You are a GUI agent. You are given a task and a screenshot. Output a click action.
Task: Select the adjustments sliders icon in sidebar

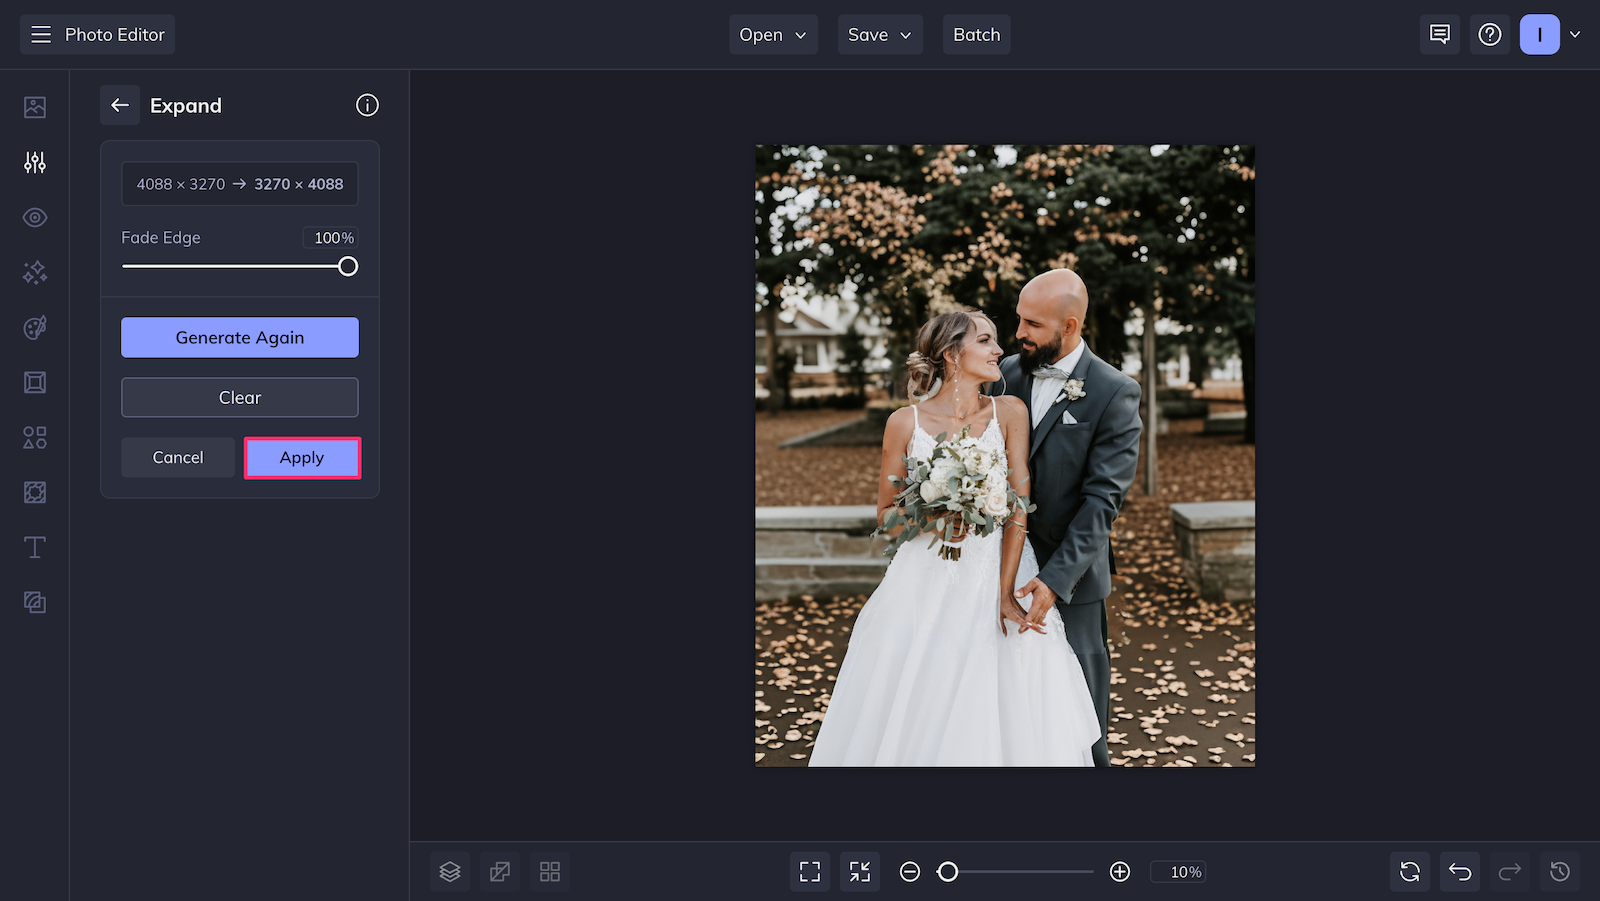pos(35,162)
